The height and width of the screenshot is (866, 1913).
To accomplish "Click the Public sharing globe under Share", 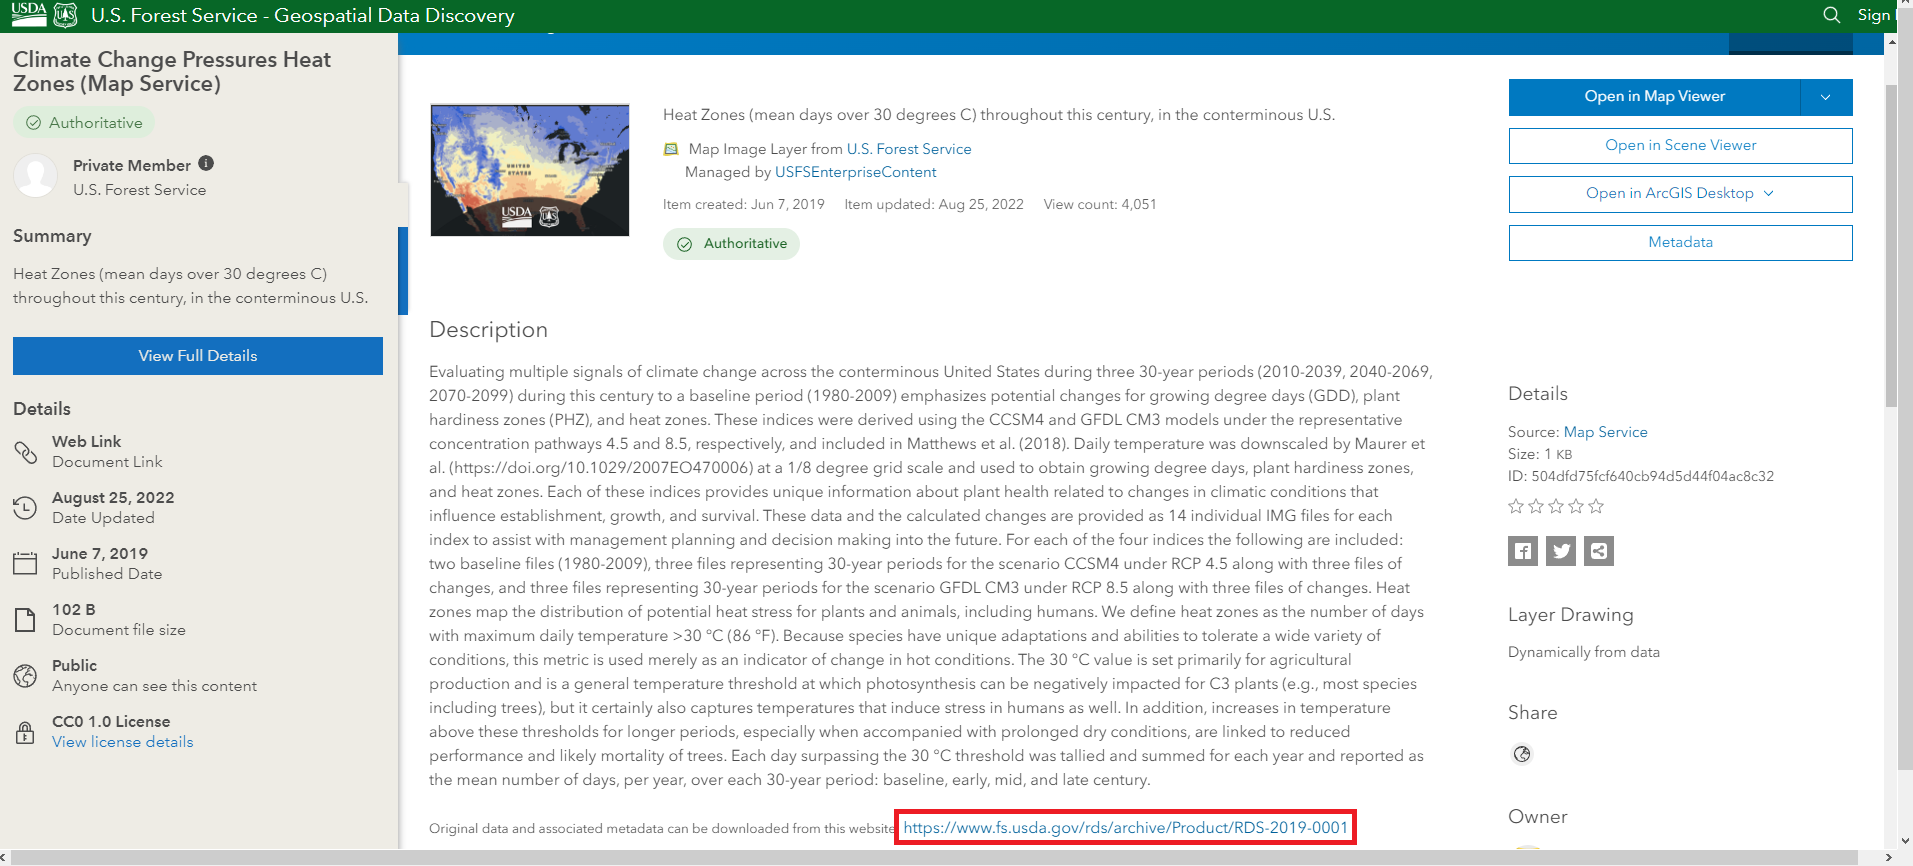I will pyautogui.click(x=1522, y=754).
